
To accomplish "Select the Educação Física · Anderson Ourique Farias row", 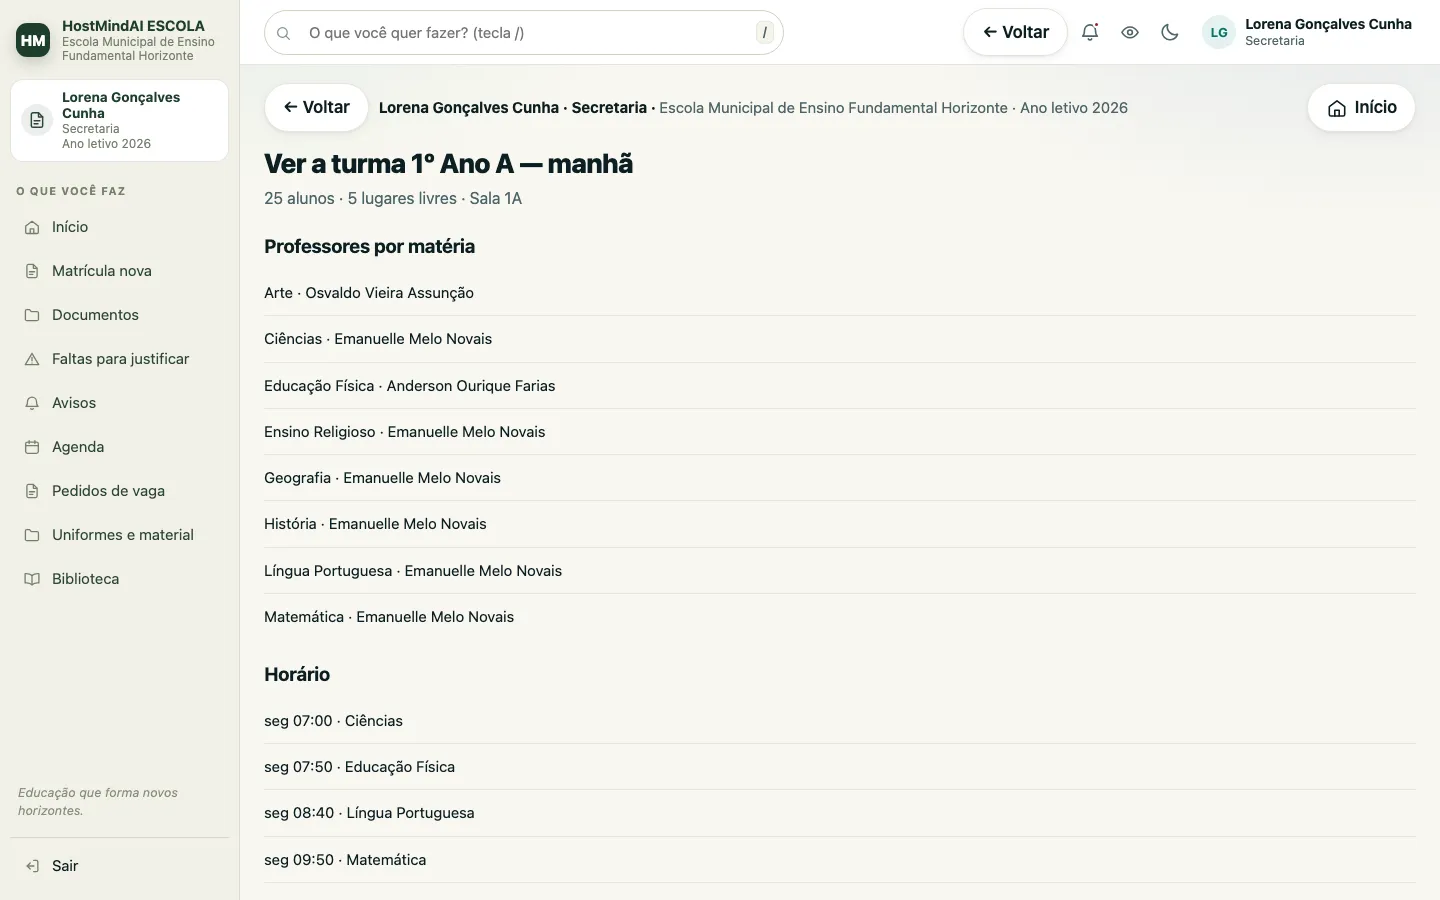I will tap(840, 386).
